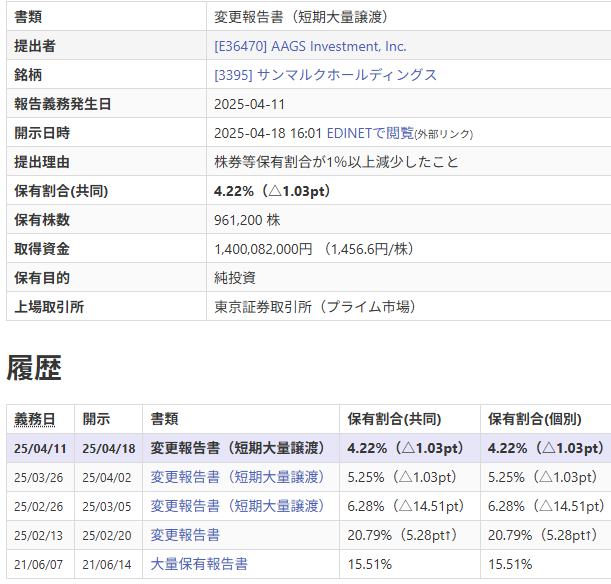Click the 25/04/18 disclosure date cell
Image resolution: width=611 pixels, height=584 pixels.
[108, 448]
